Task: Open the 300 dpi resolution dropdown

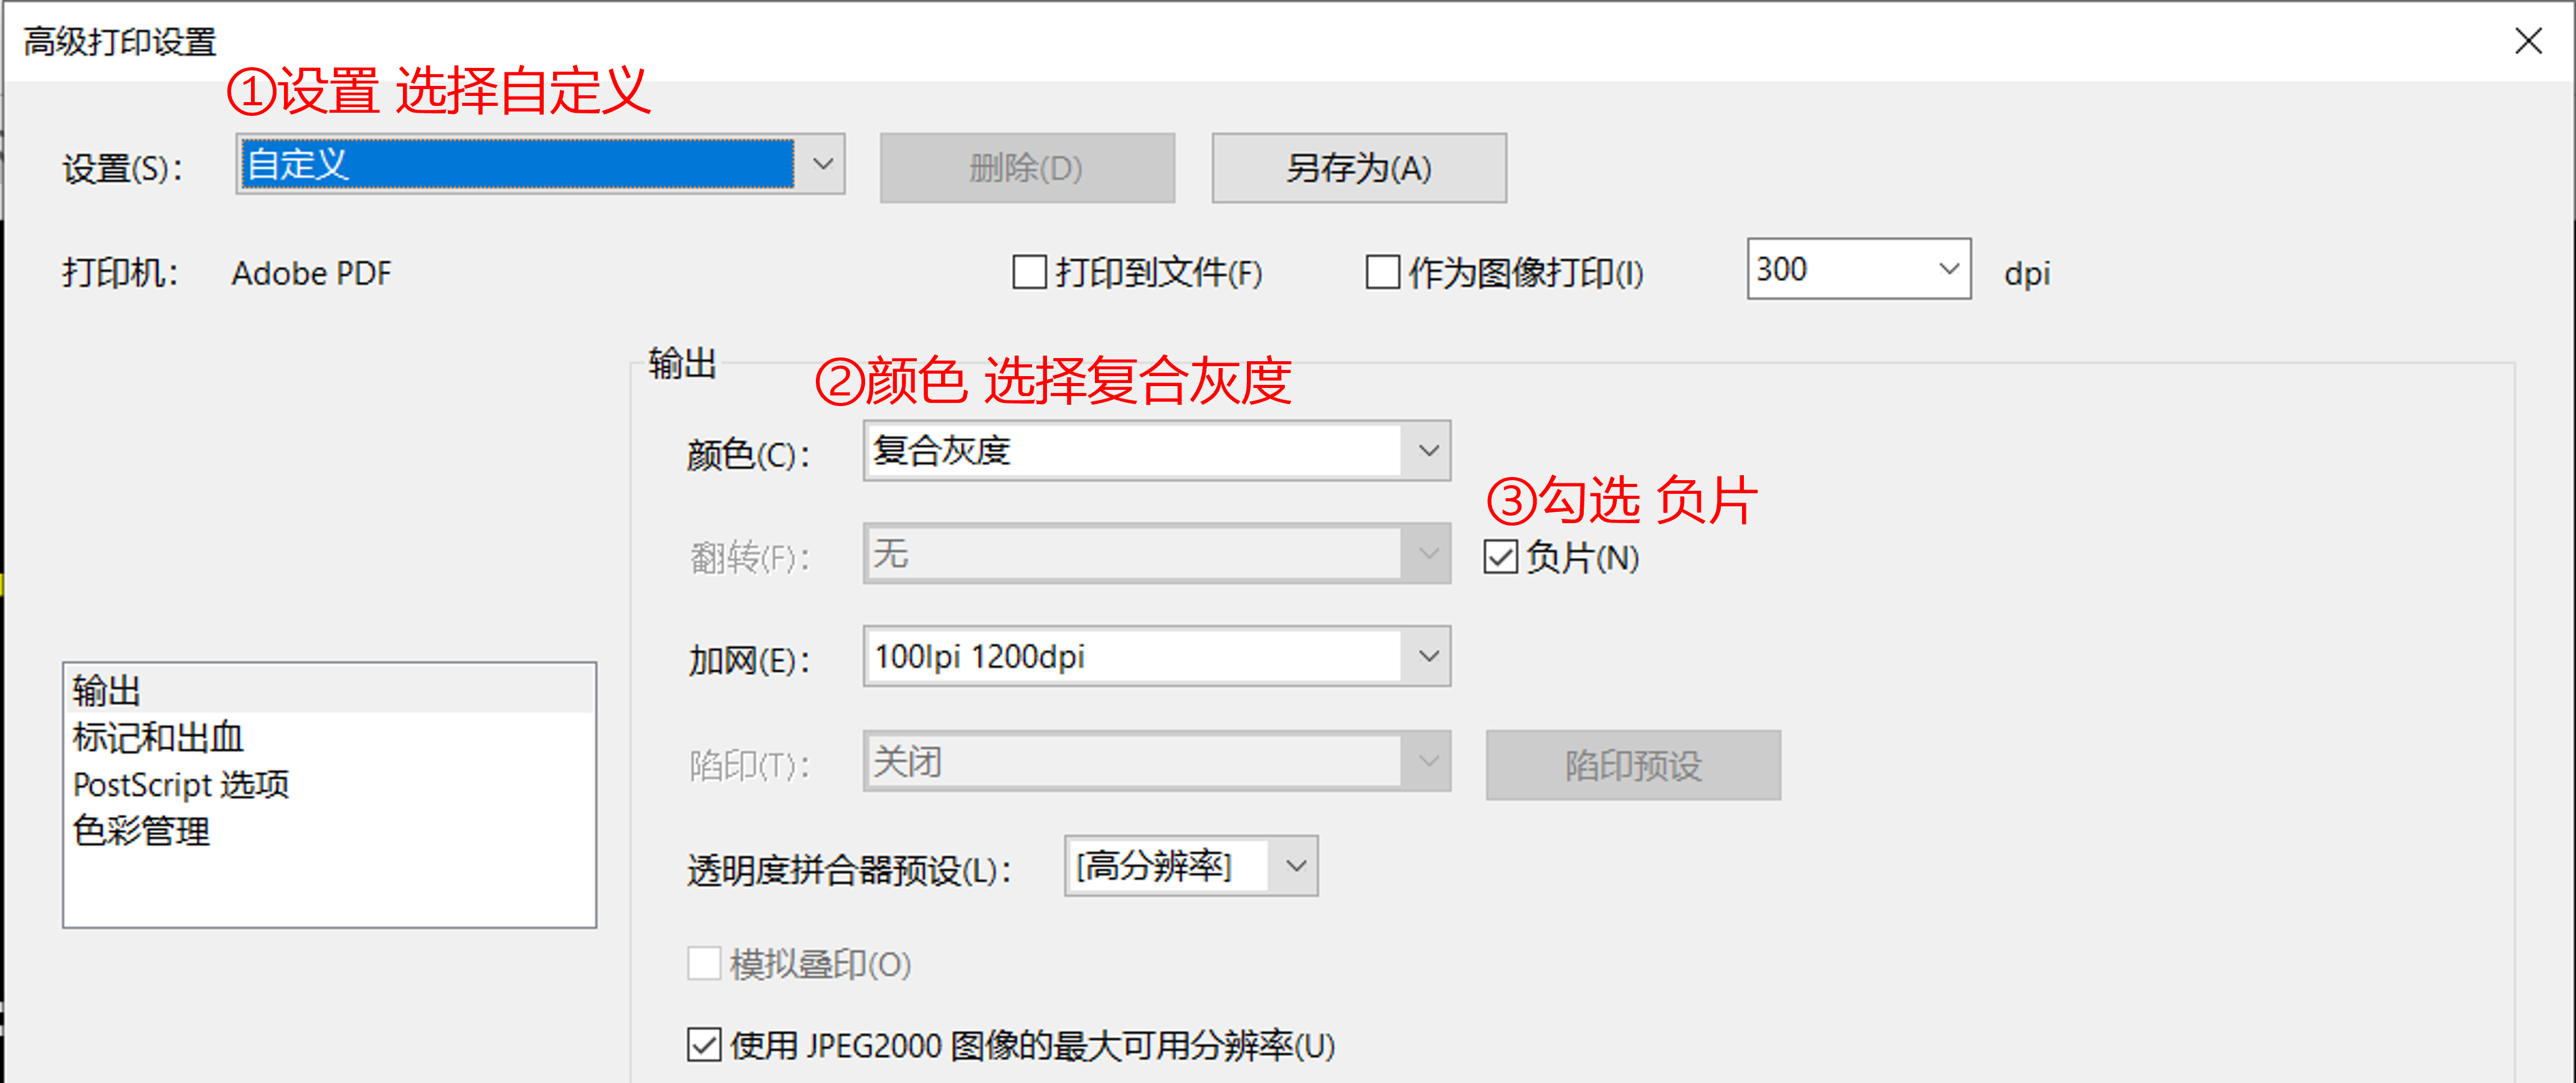Action: (x=1859, y=269)
